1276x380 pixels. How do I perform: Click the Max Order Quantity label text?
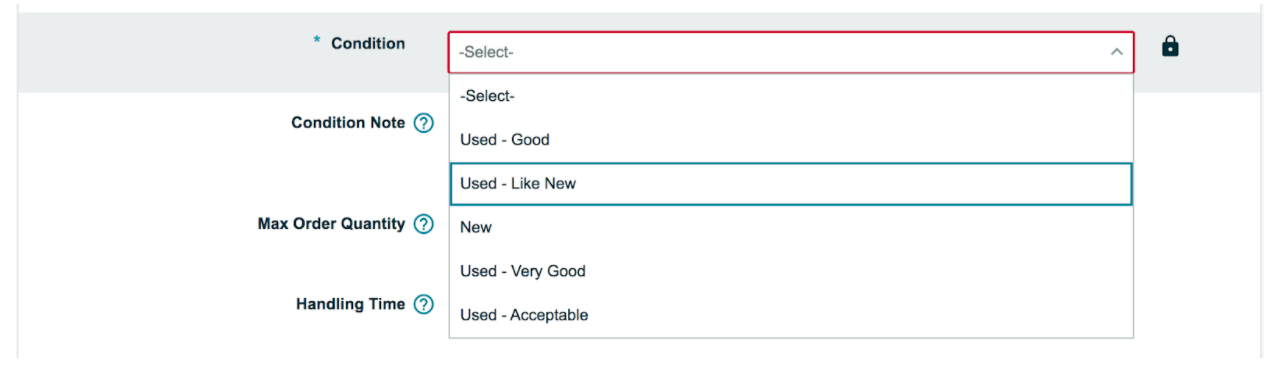pyautogui.click(x=331, y=224)
